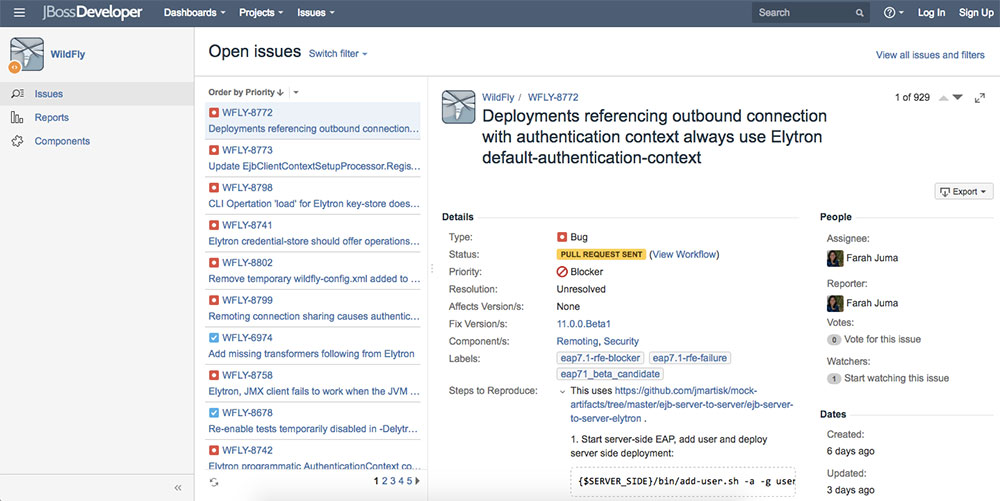Select issue WFLY-8758 in list
This screenshot has height=501, width=1000.
coord(313,383)
